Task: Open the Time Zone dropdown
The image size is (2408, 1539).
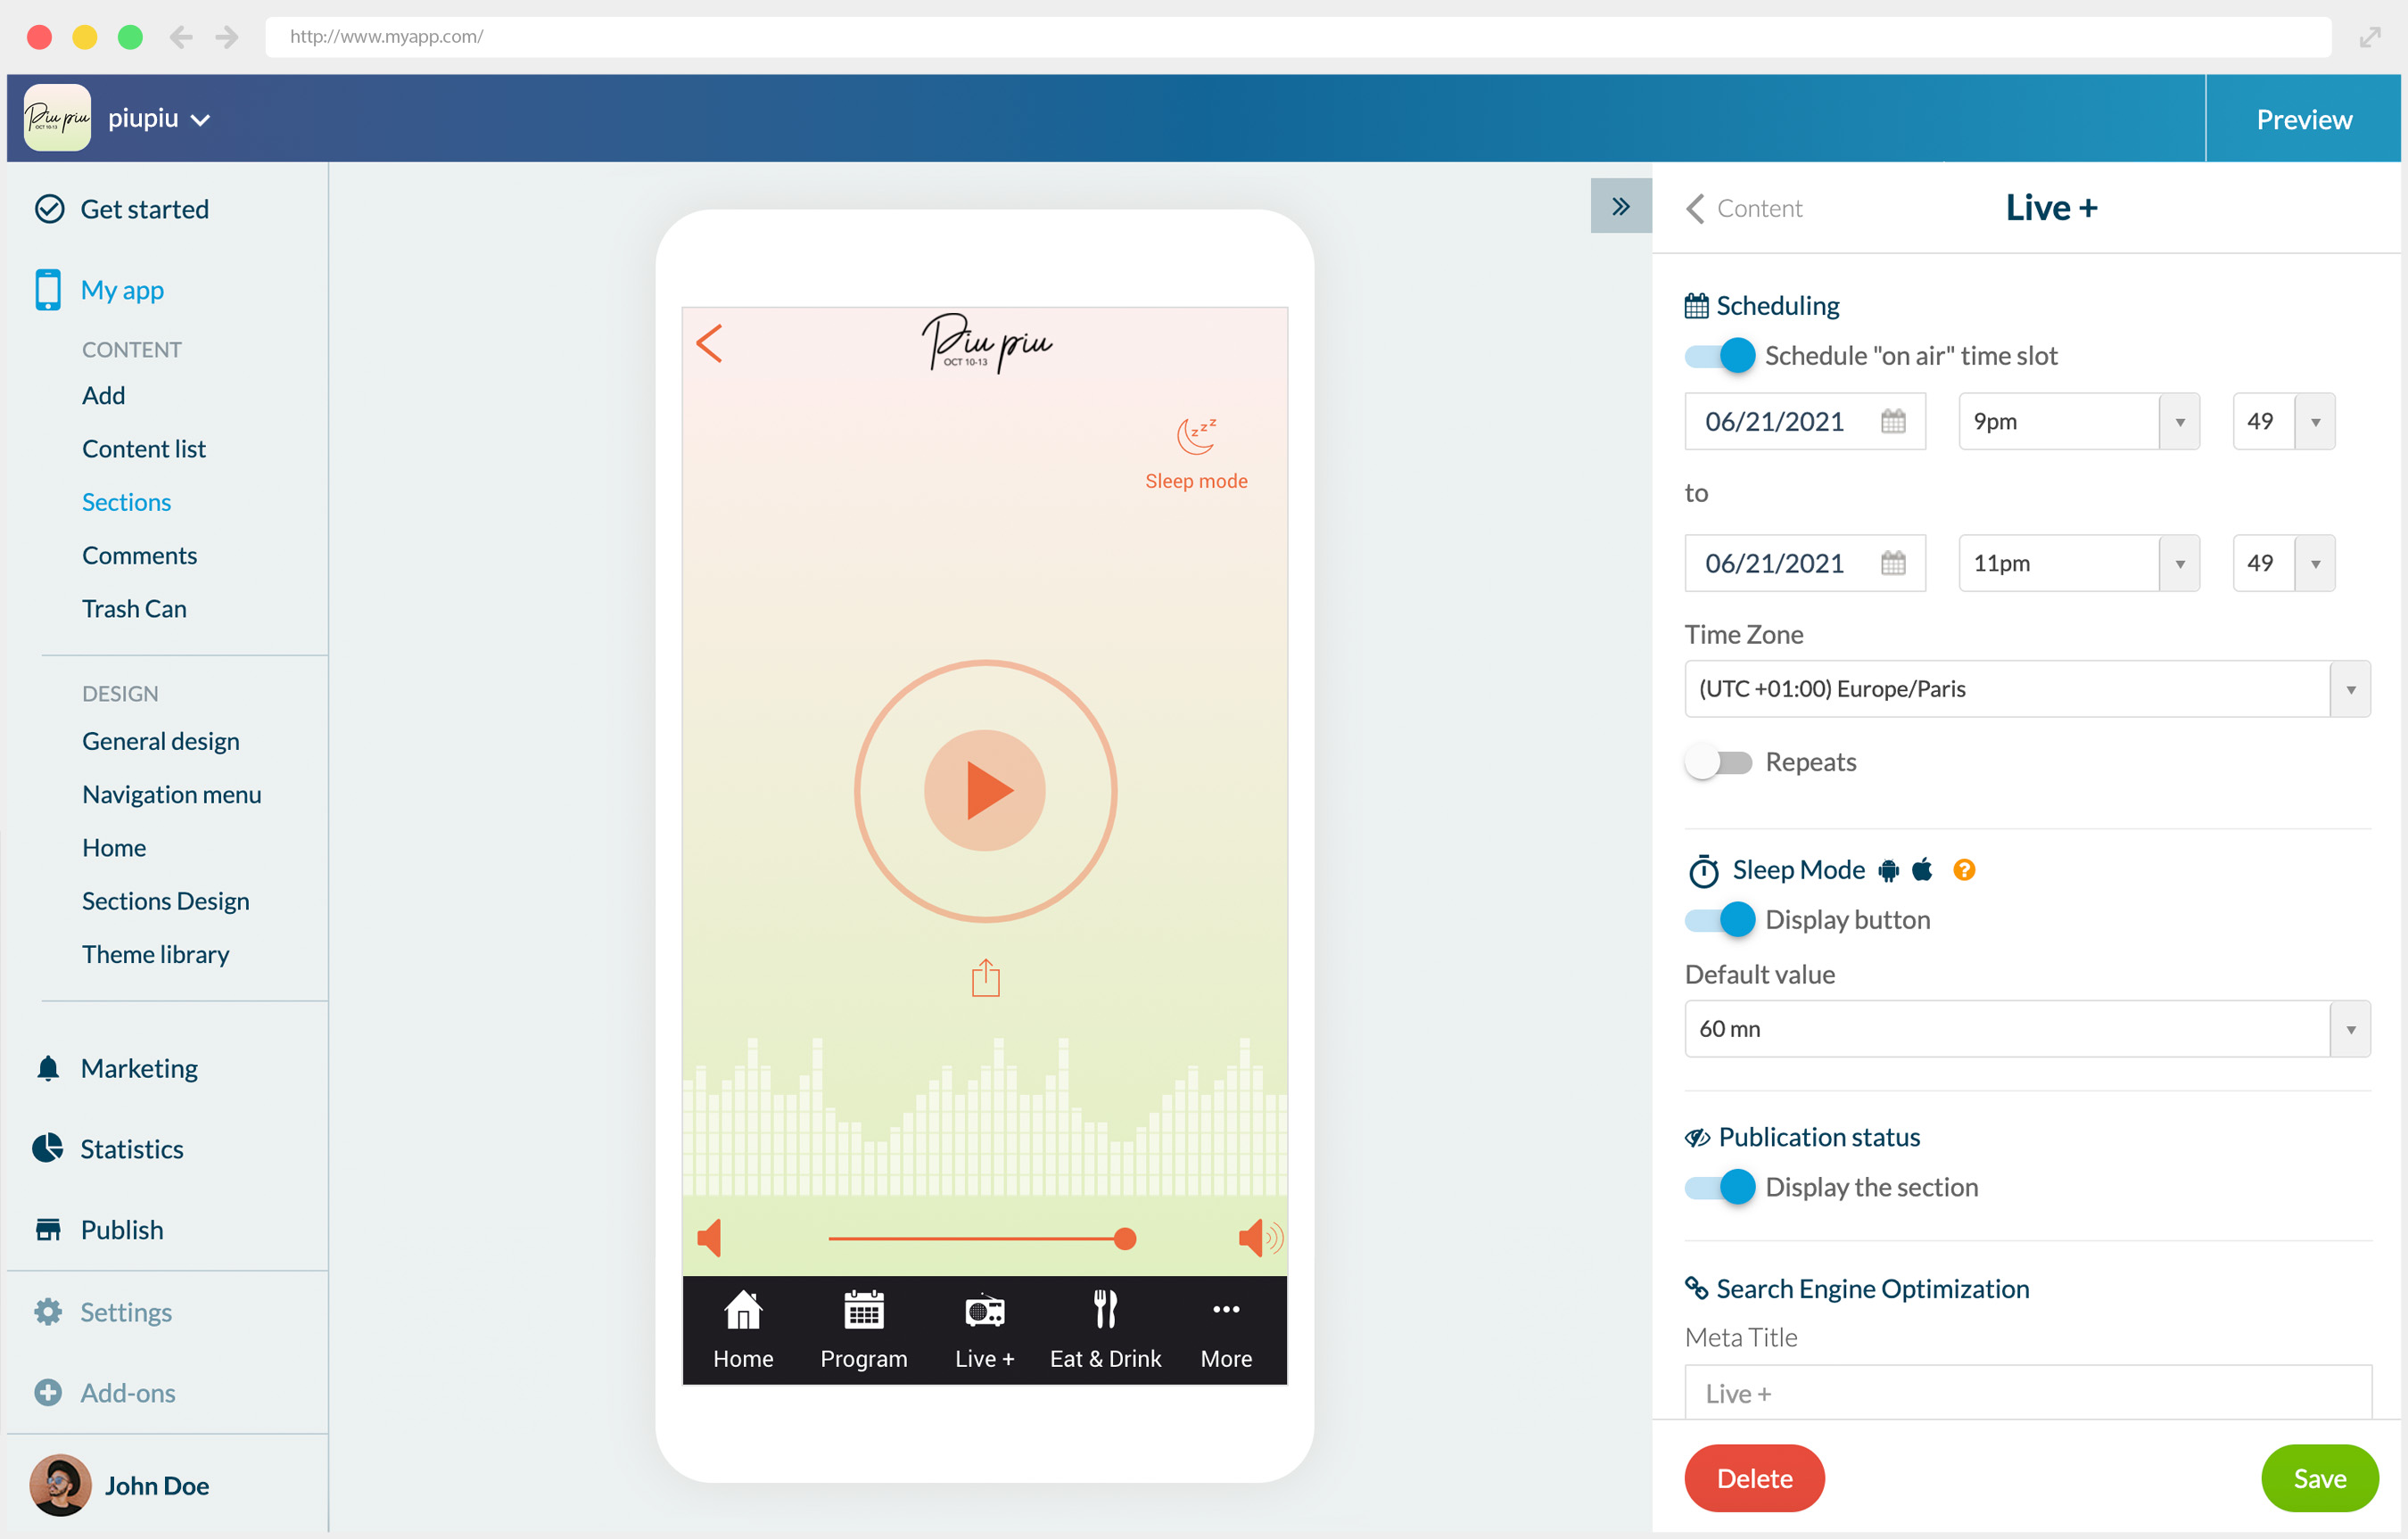Action: pos(2027,689)
